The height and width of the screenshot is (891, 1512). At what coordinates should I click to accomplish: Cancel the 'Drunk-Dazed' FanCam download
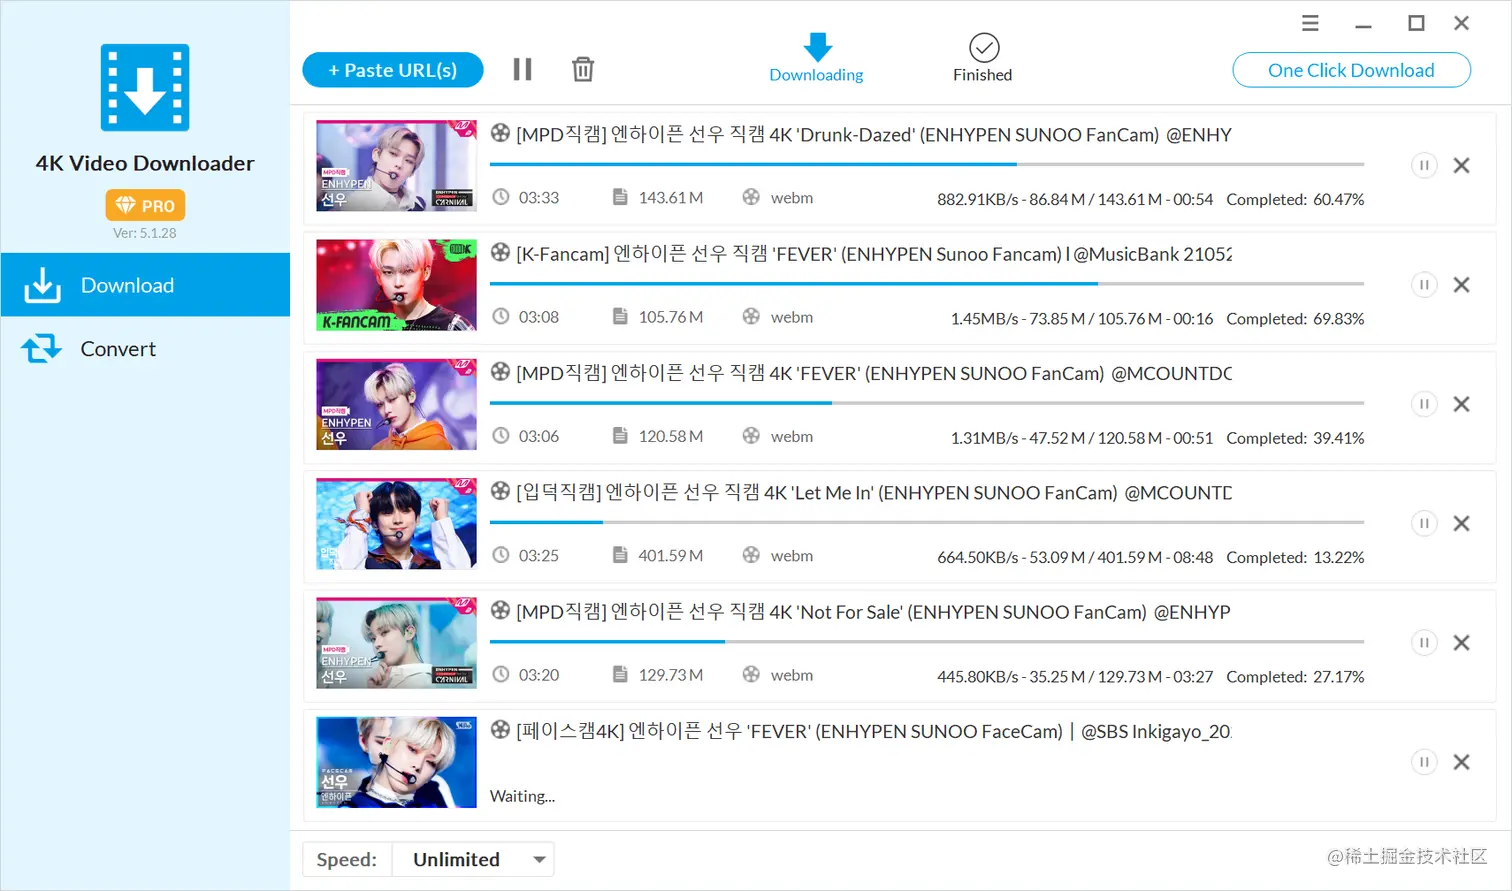click(x=1461, y=165)
